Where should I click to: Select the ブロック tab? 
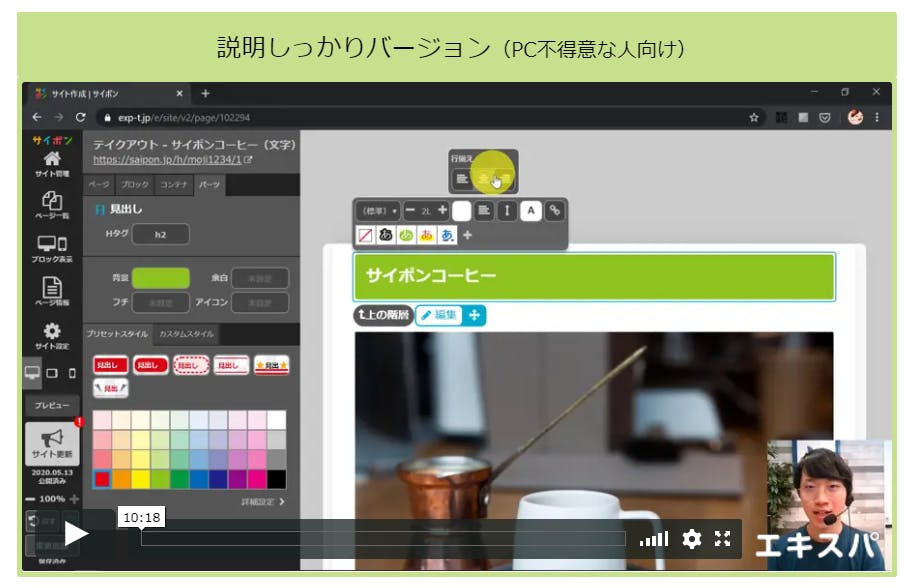(x=134, y=185)
